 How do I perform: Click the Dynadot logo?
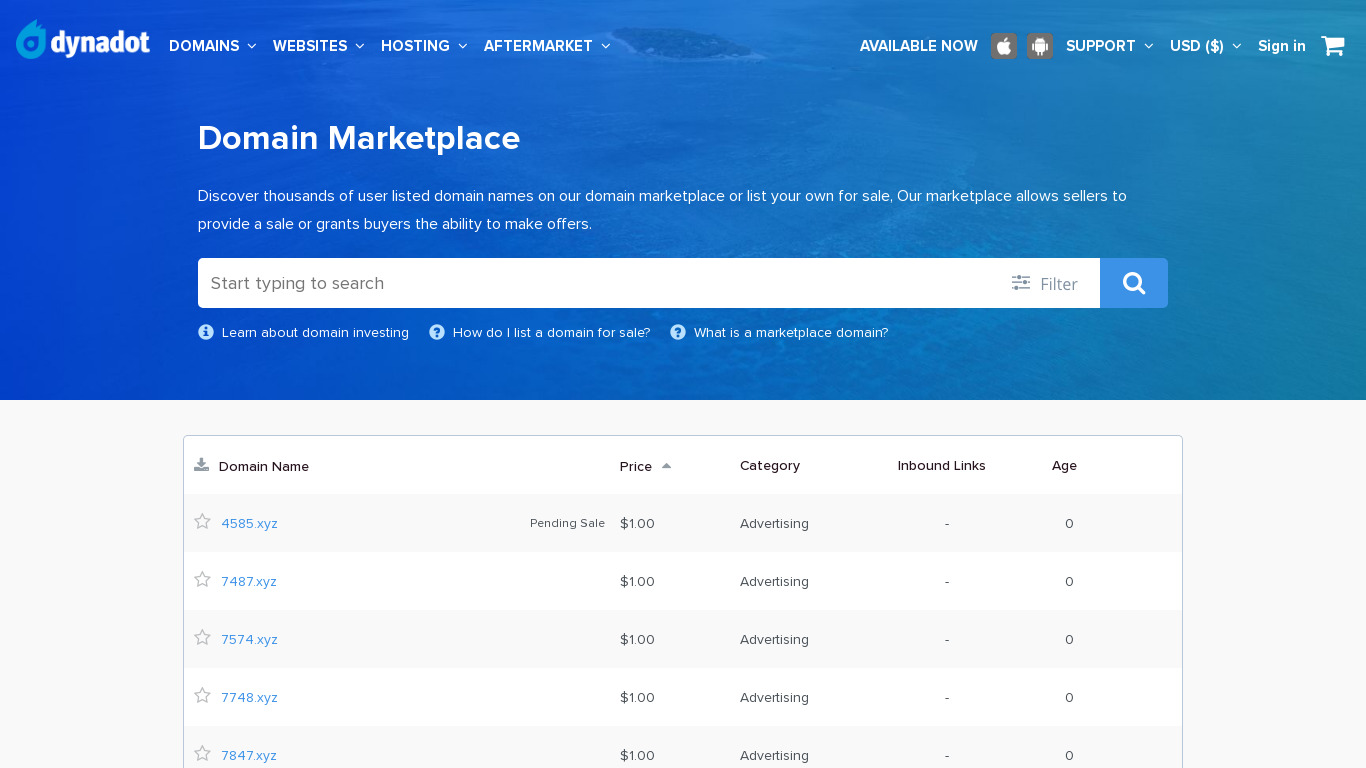pos(83,42)
